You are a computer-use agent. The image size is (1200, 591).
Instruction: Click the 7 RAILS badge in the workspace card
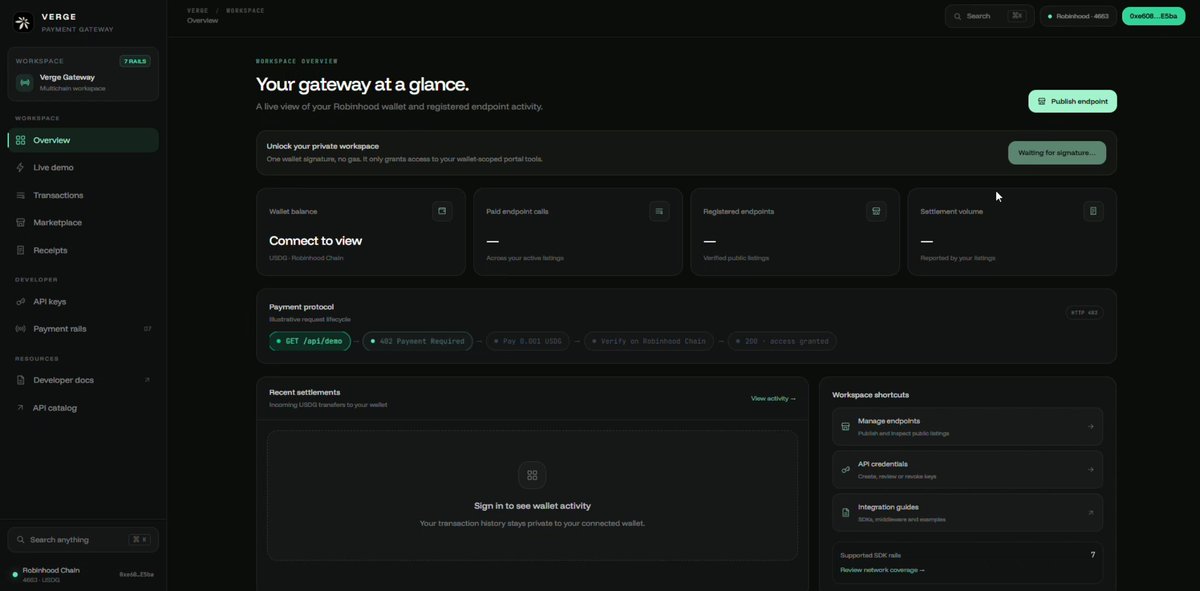click(135, 61)
